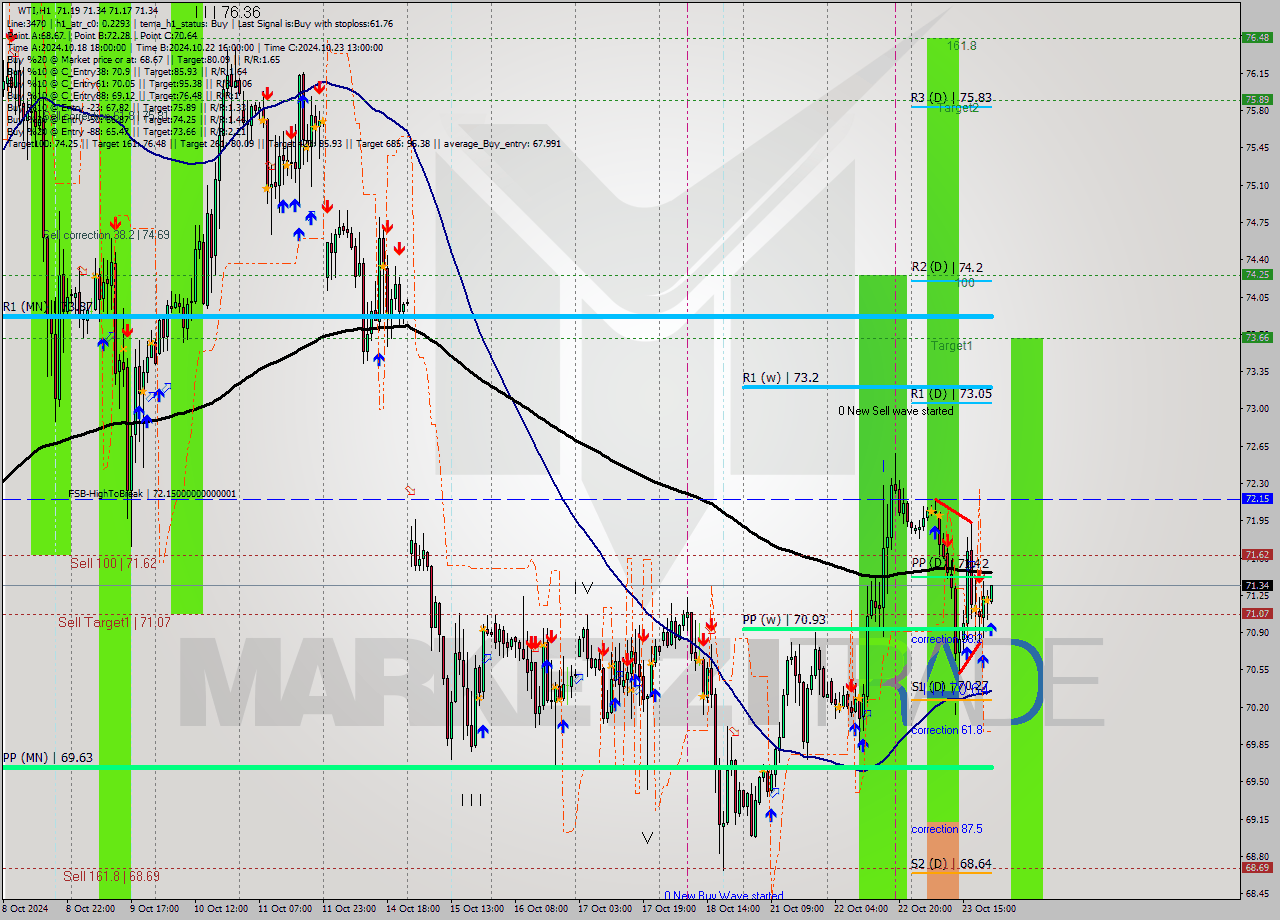Click the R3 (D) | 75.83 pivot label
The height and width of the screenshot is (920, 1280).
[951, 97]
